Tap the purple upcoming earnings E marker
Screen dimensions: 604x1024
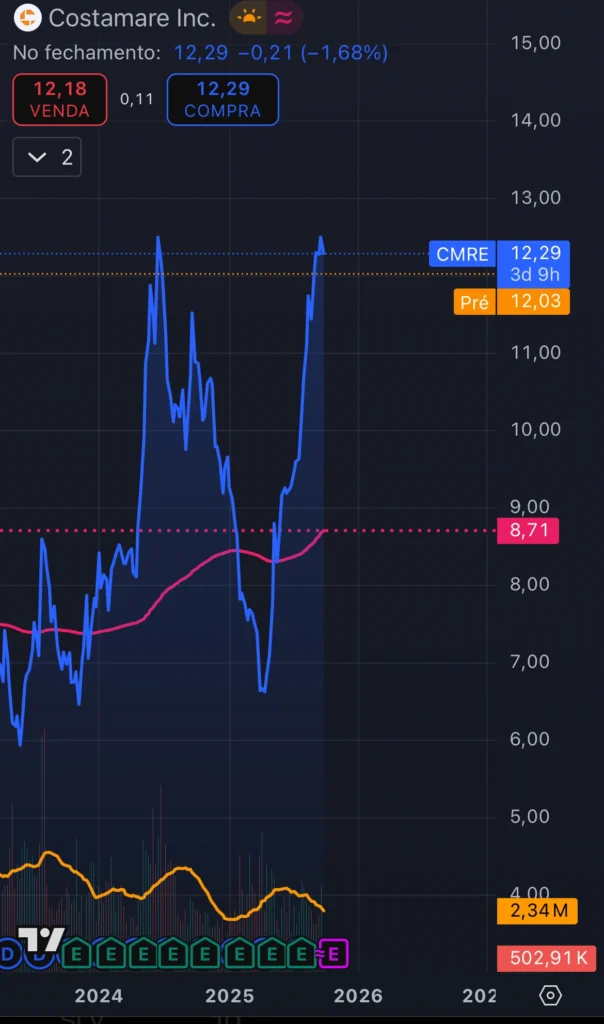click(x=334, y=954)
